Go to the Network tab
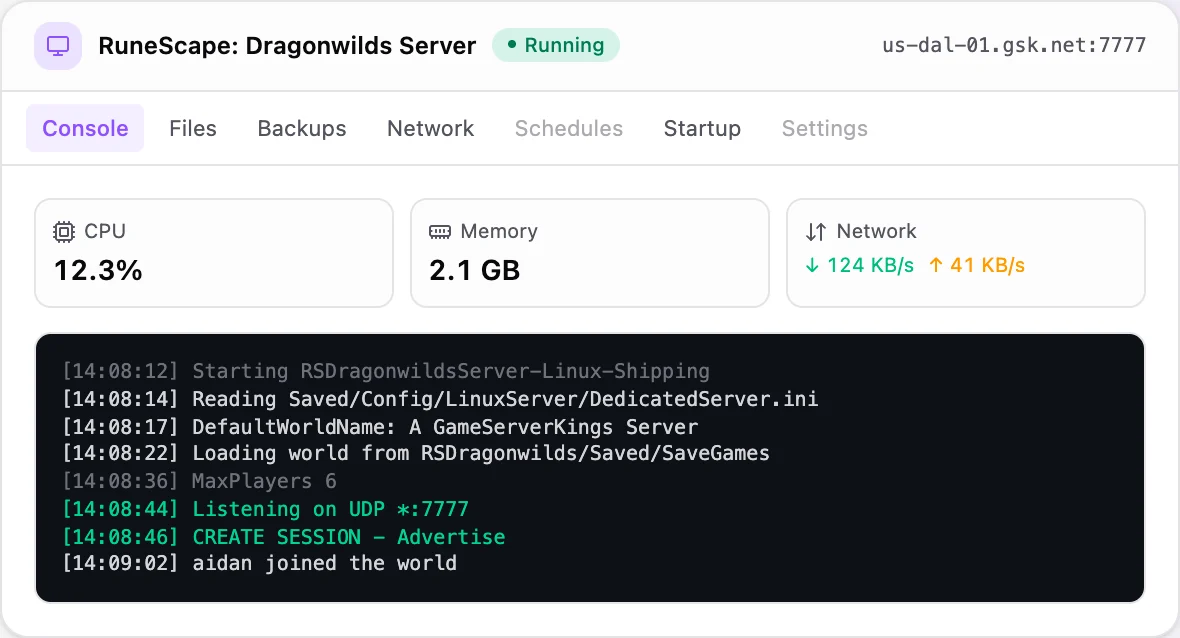The width and height of the screenshot is (1180, 638). pyautogui.click(x=430, y=128)
